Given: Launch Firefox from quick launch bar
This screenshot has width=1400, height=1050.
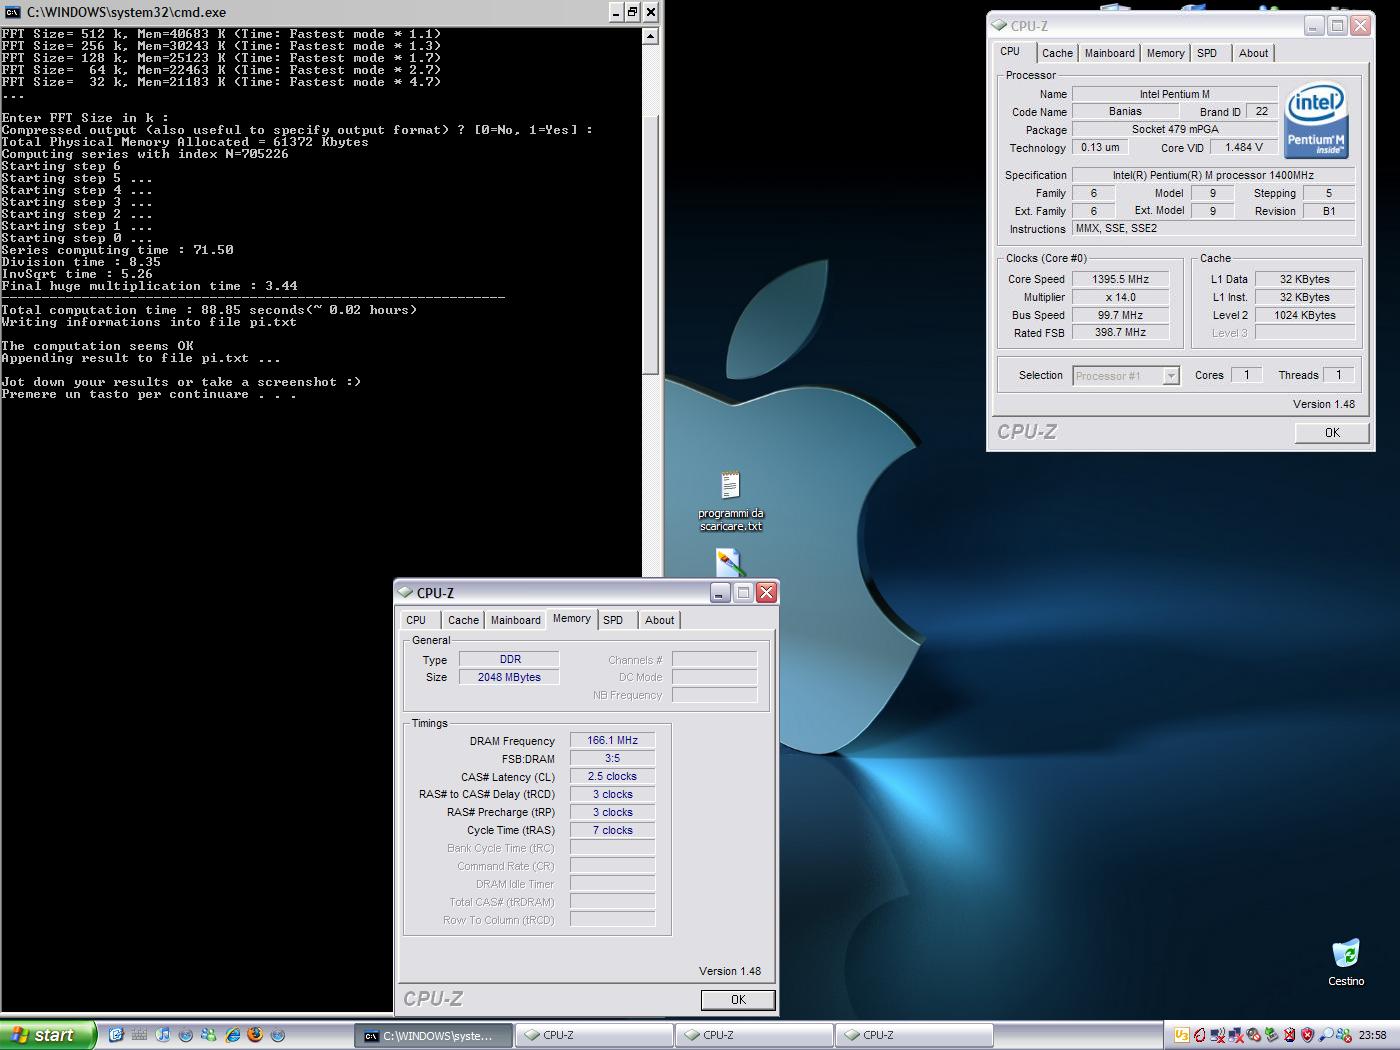Looking at the screenshot, I should click(255, 1035).
